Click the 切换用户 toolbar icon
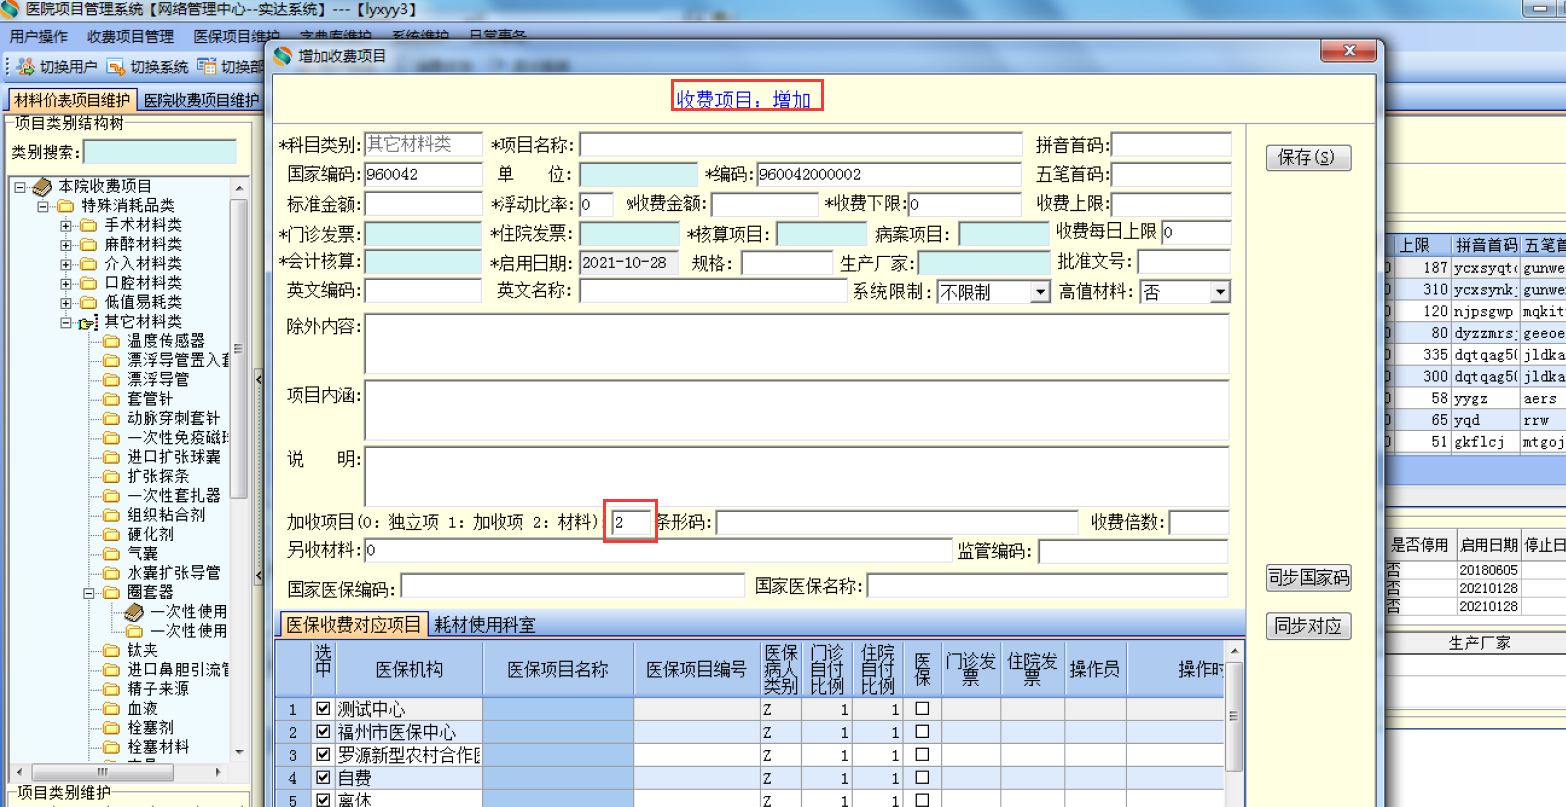This screenshot has height=807, width=1566. click(26, 67)
